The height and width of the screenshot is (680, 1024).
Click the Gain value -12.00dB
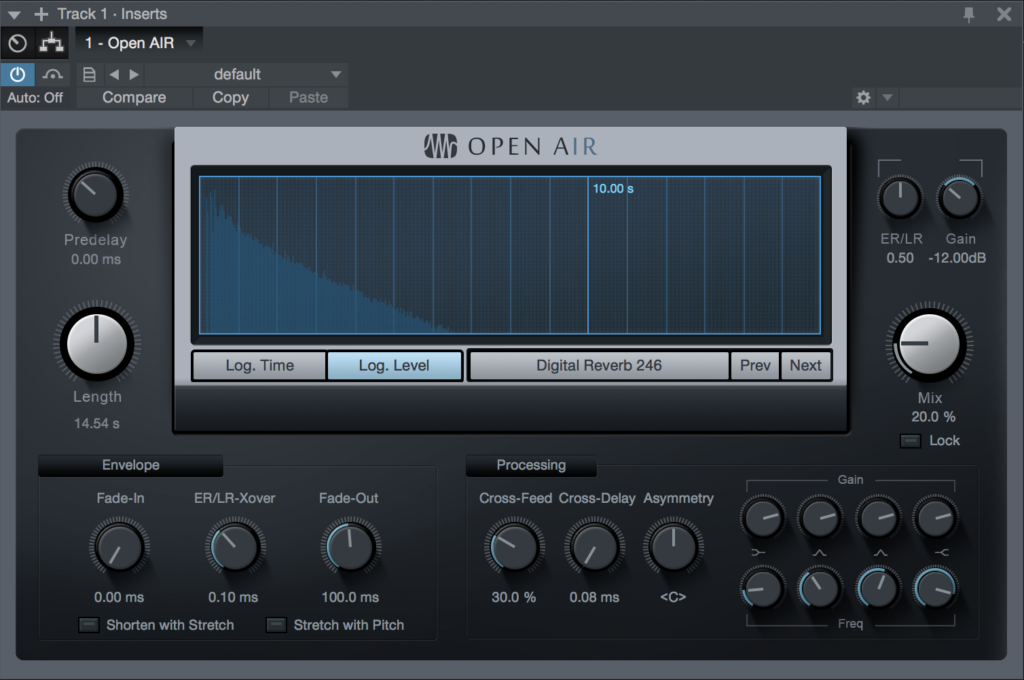(957, 258)
